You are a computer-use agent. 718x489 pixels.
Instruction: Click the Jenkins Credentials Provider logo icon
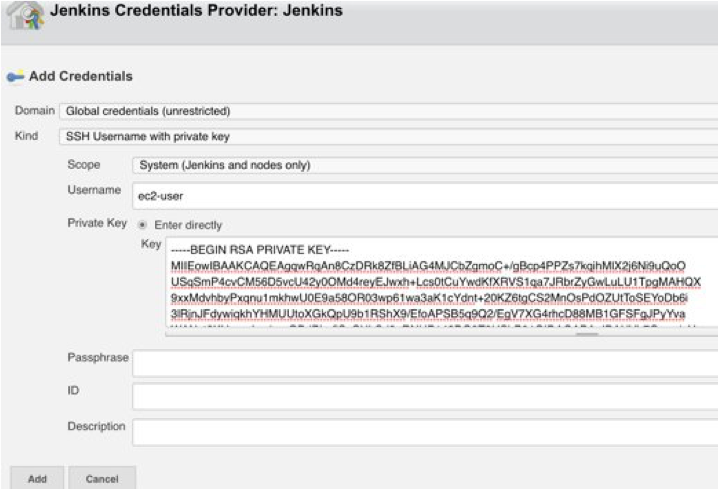point(26,16)
